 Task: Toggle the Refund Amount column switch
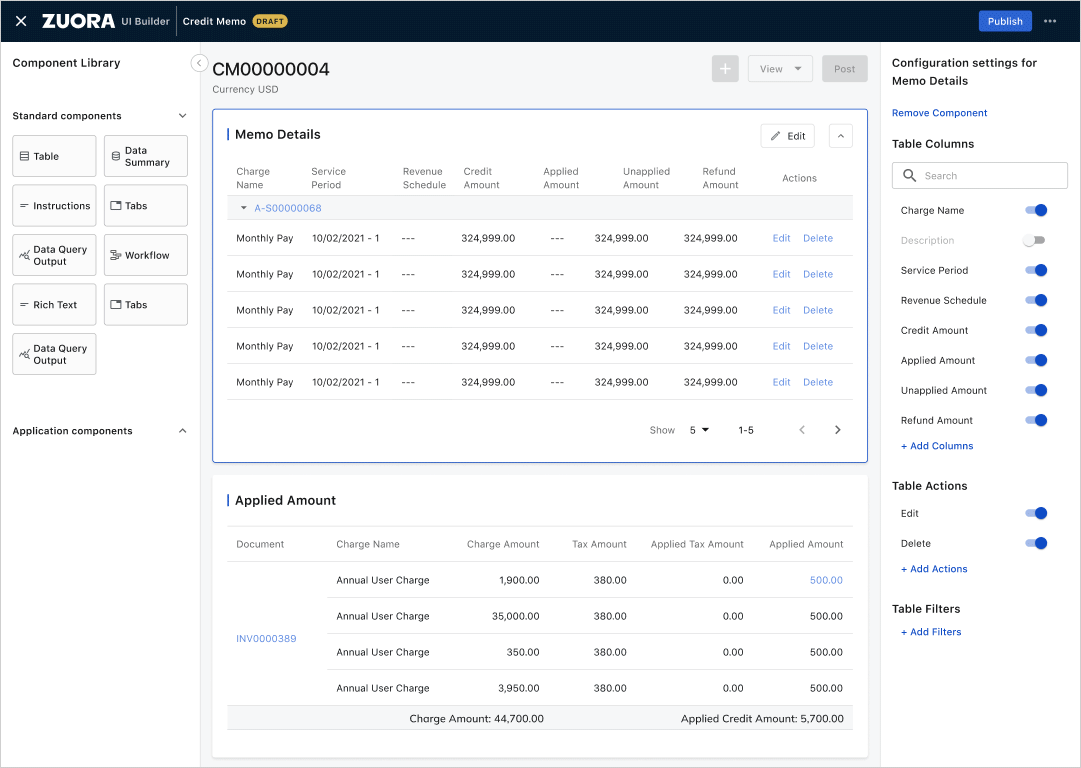pos(1035,421)
